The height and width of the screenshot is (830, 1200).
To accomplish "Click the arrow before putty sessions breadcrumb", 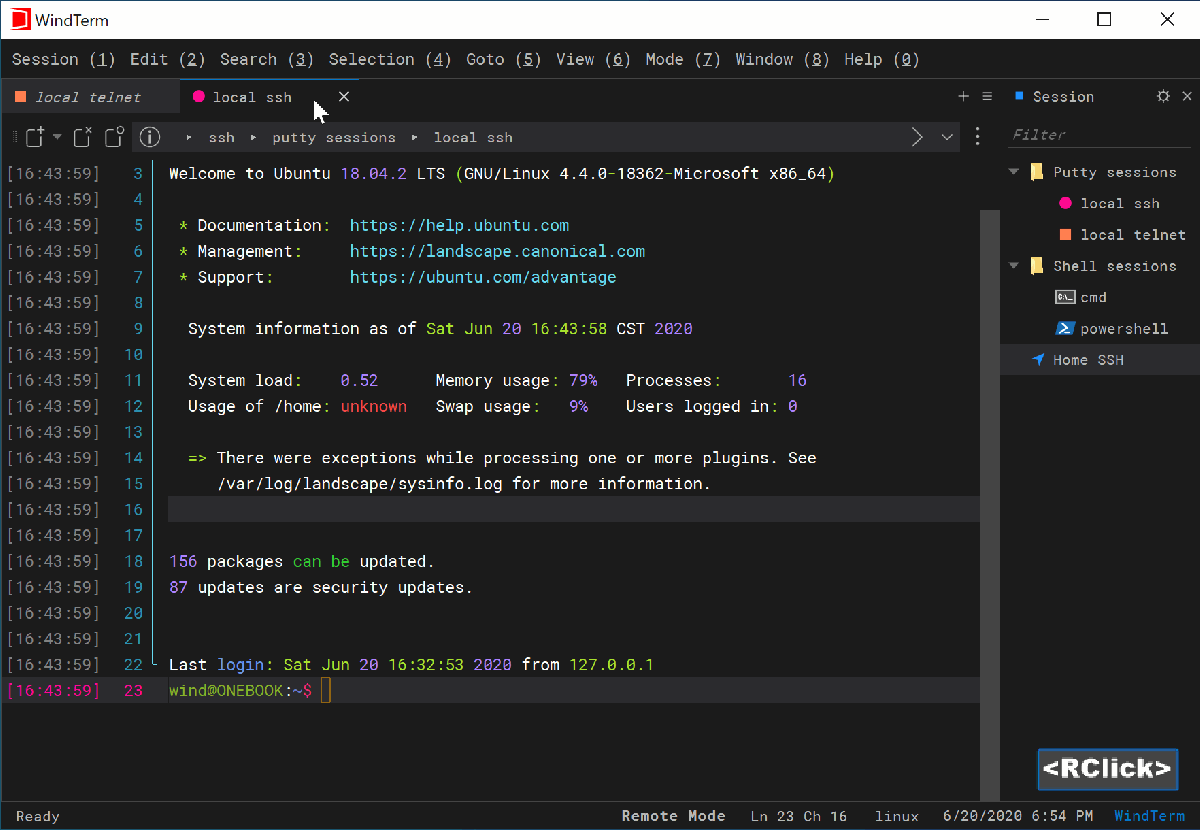I will 253,138.
